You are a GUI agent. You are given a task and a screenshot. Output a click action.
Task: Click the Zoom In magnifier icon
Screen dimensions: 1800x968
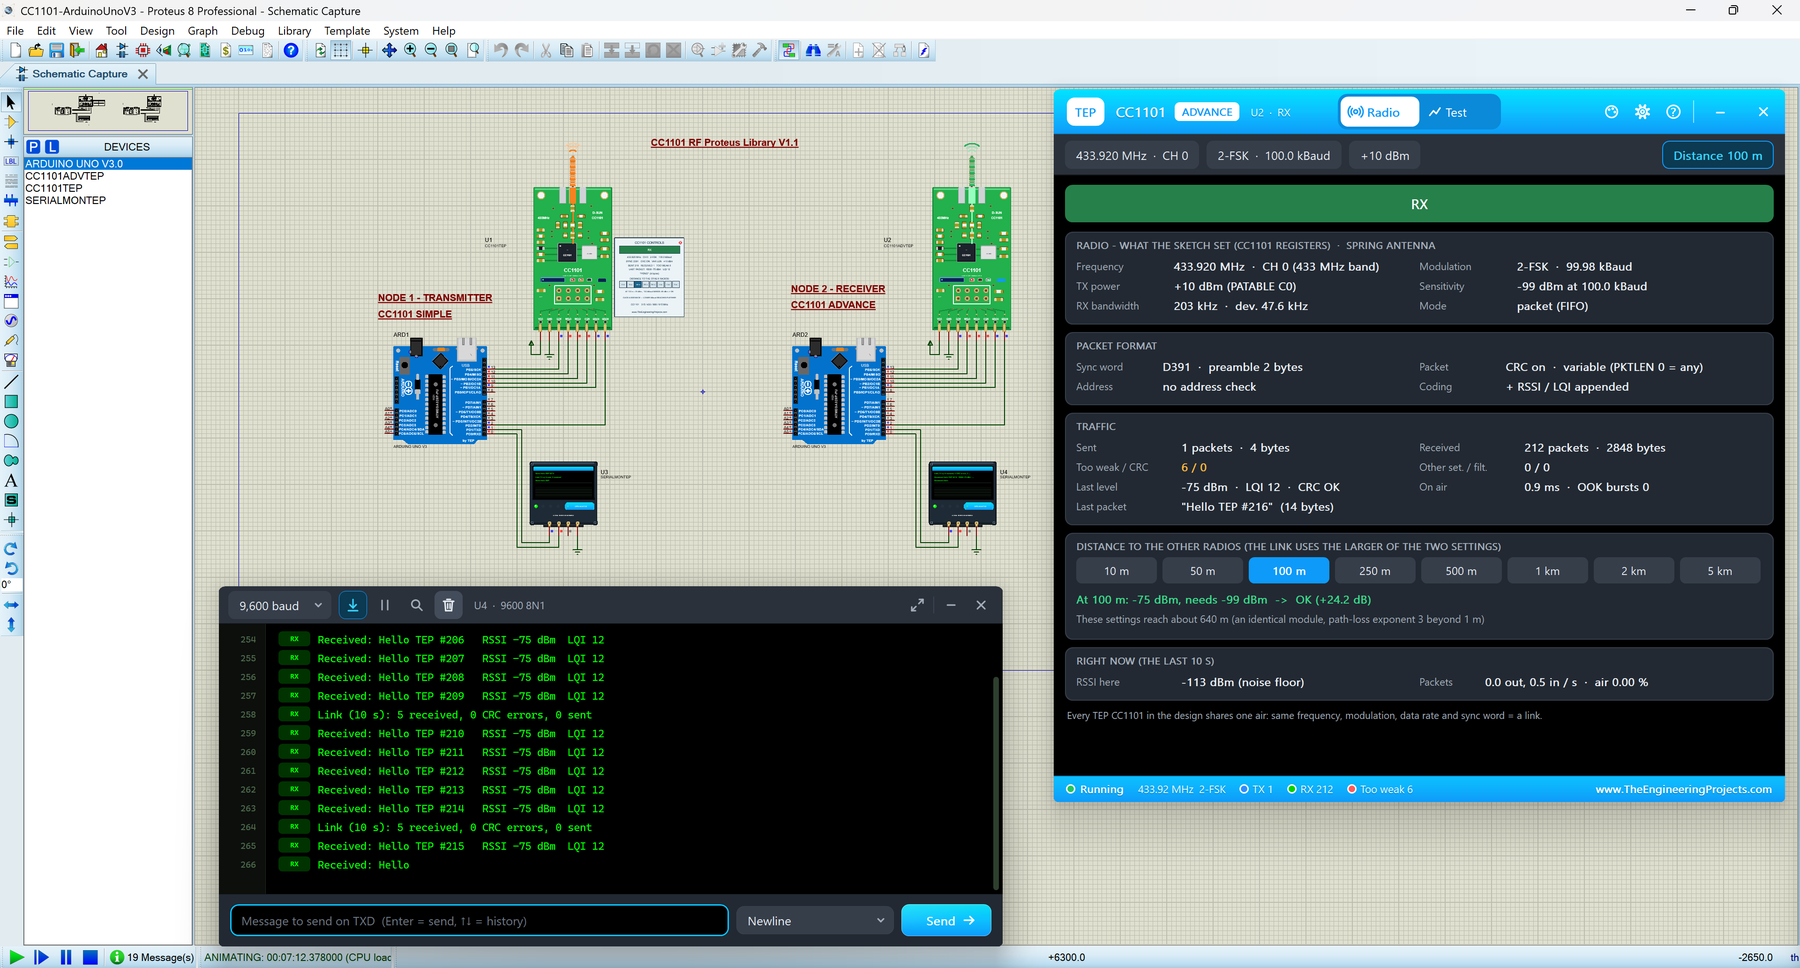(x=410, y=50)
